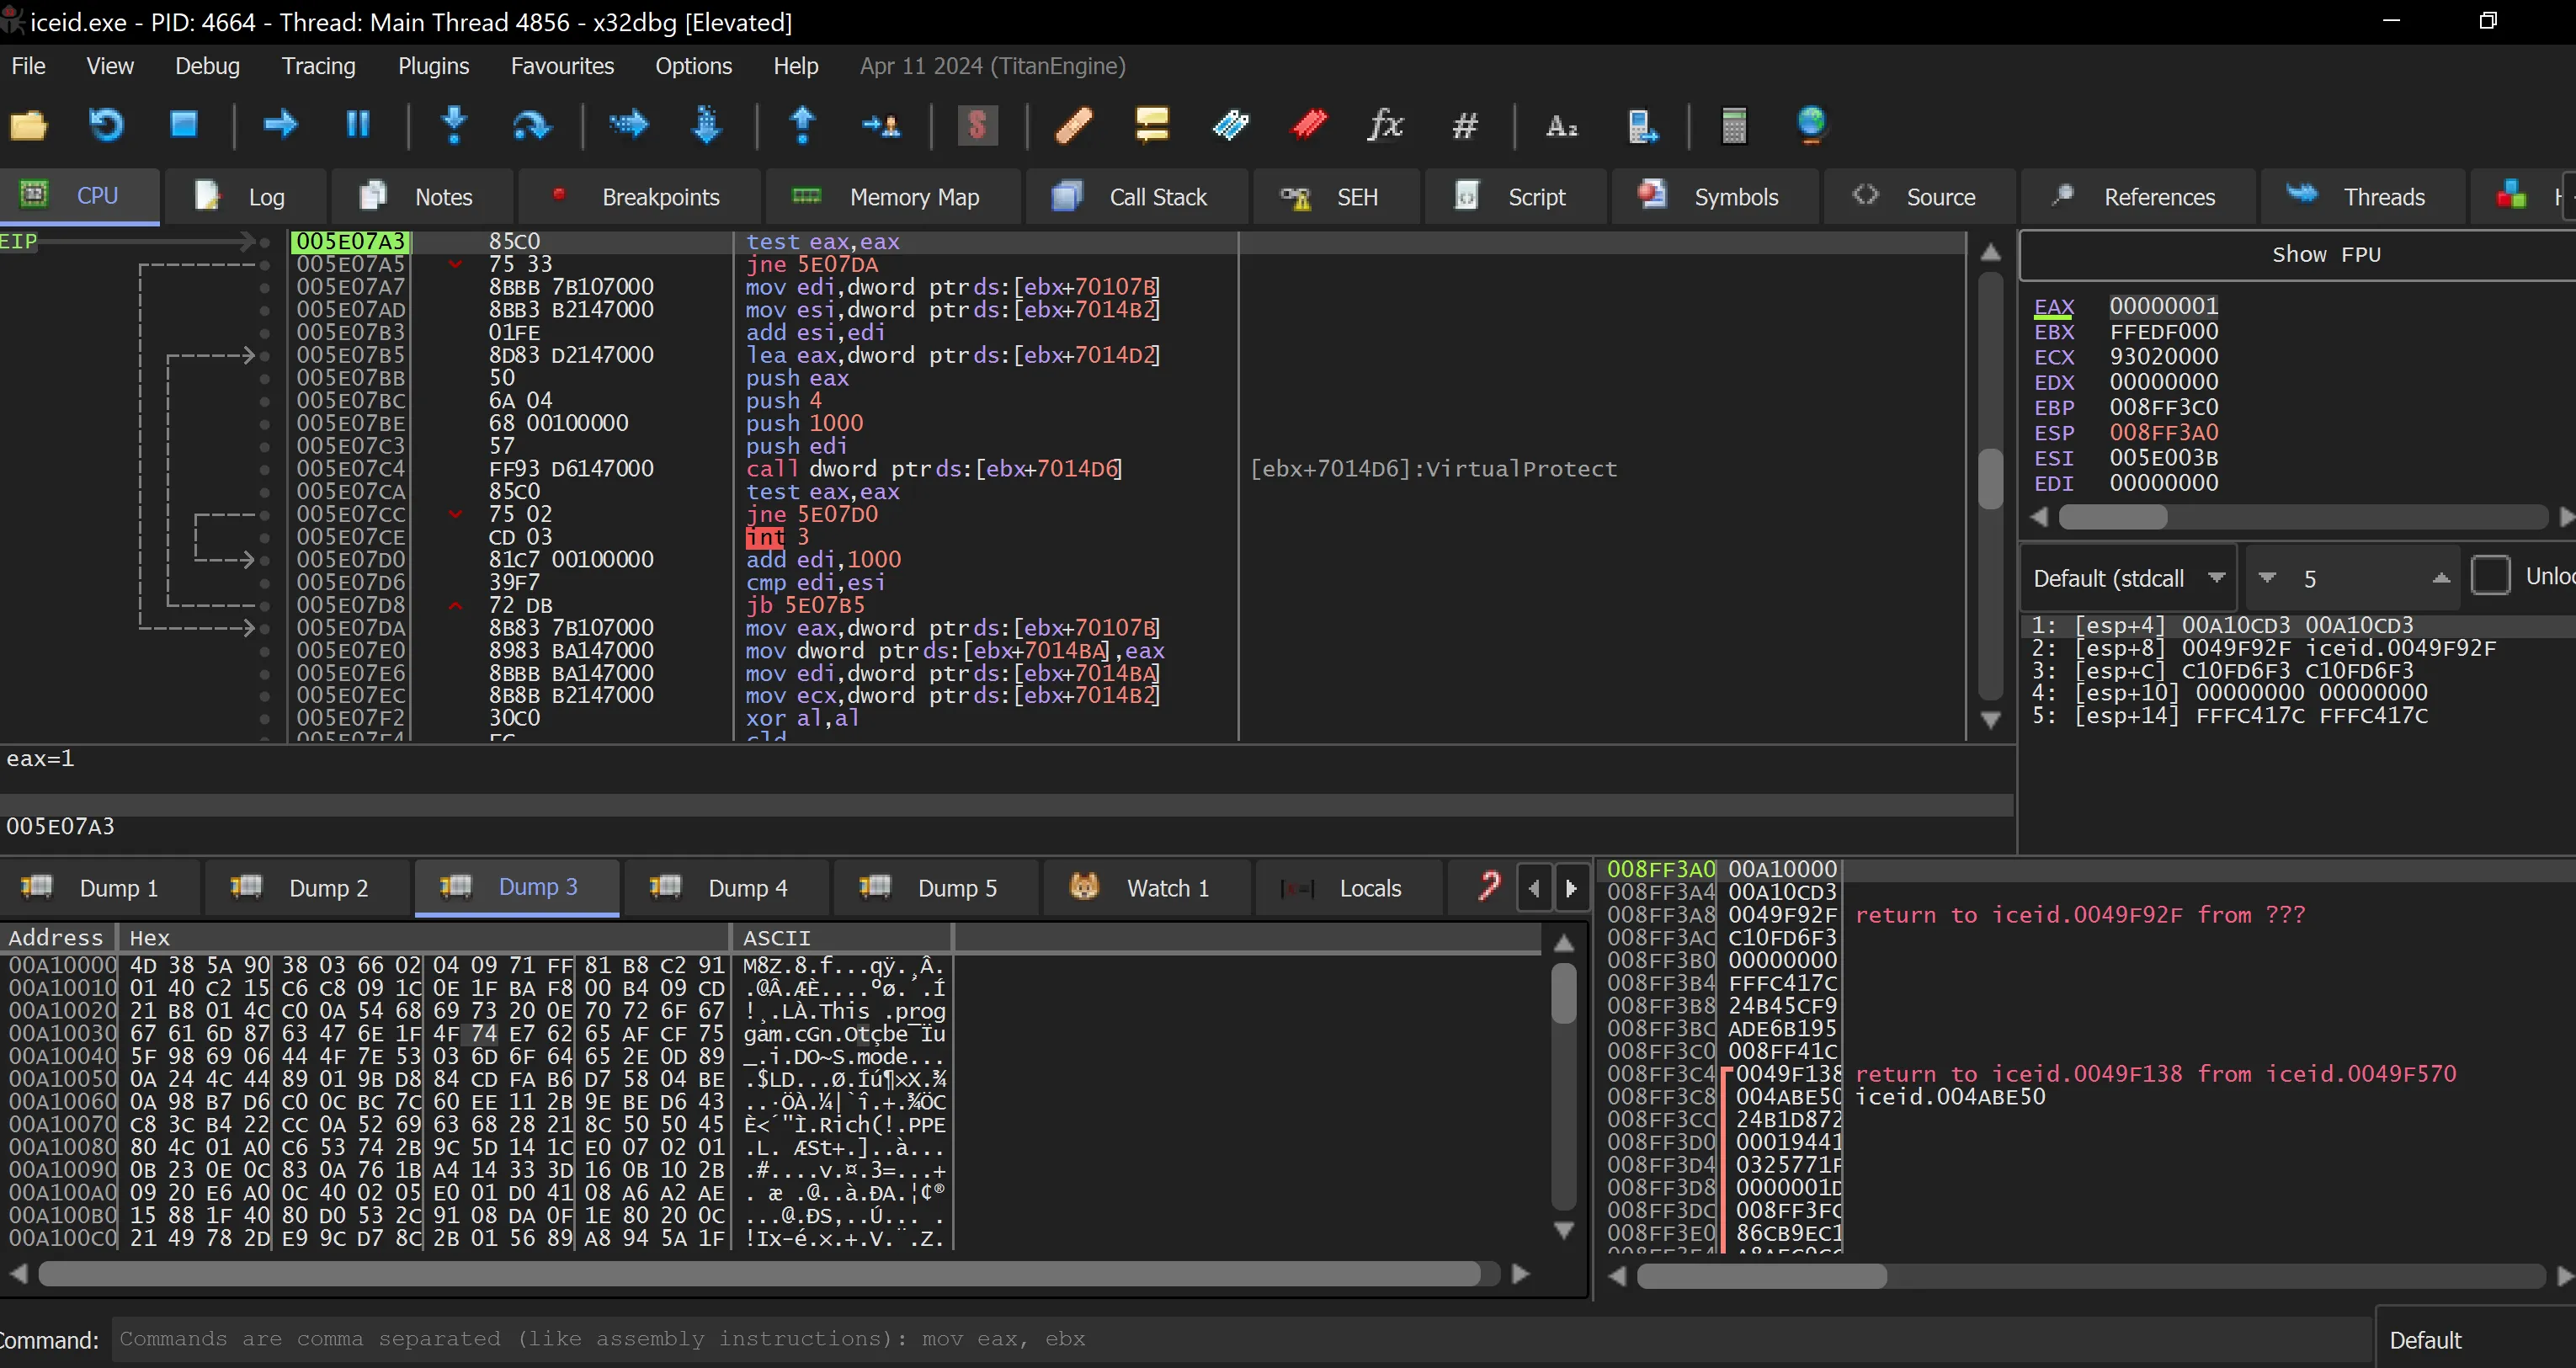Open the Default command type dropdown
The image size is (2576, 1368).
click(2475, 1340)
